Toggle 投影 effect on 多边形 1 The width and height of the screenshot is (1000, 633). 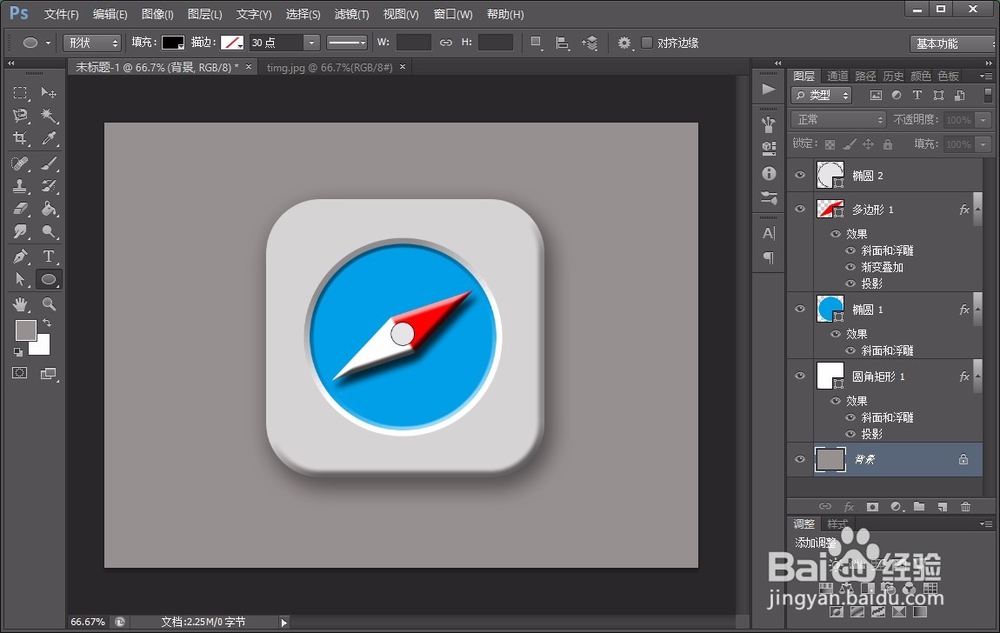[x=850, y=284]
